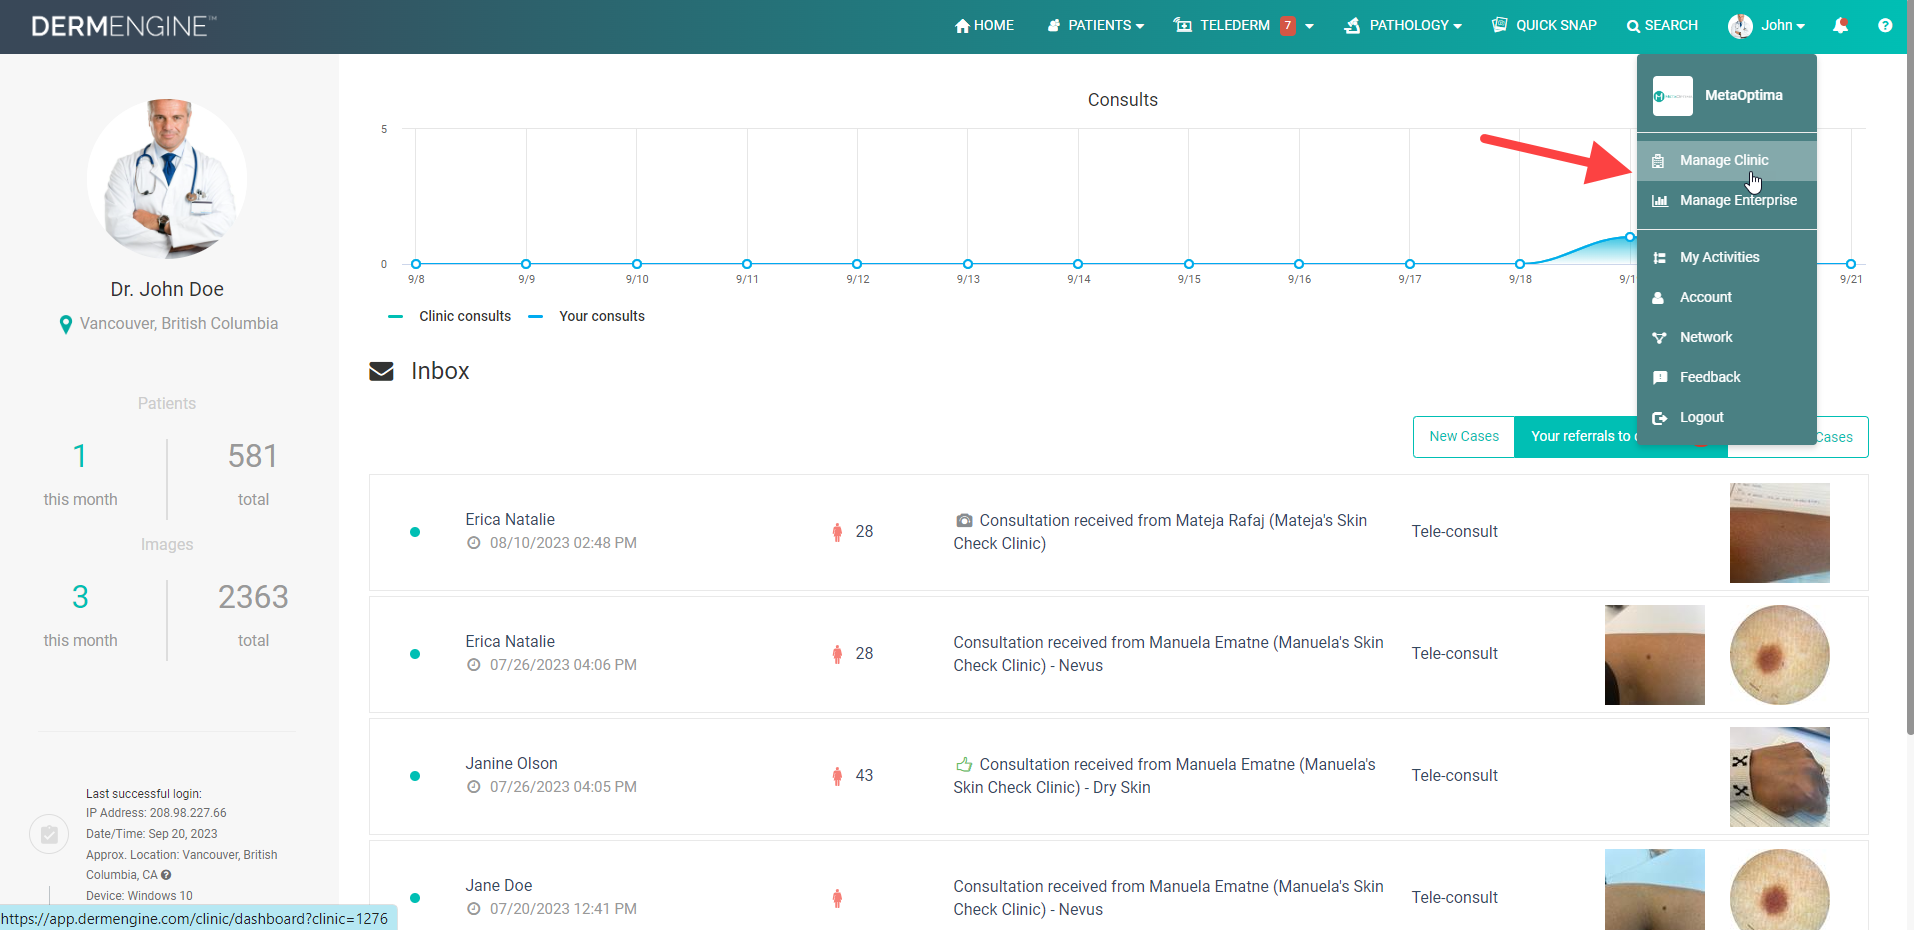Open skin mole thumbnail in 07/26/2023 04:06 PM row
1914x930 pixels.
pyautogui.click(x=1655, y=656)
